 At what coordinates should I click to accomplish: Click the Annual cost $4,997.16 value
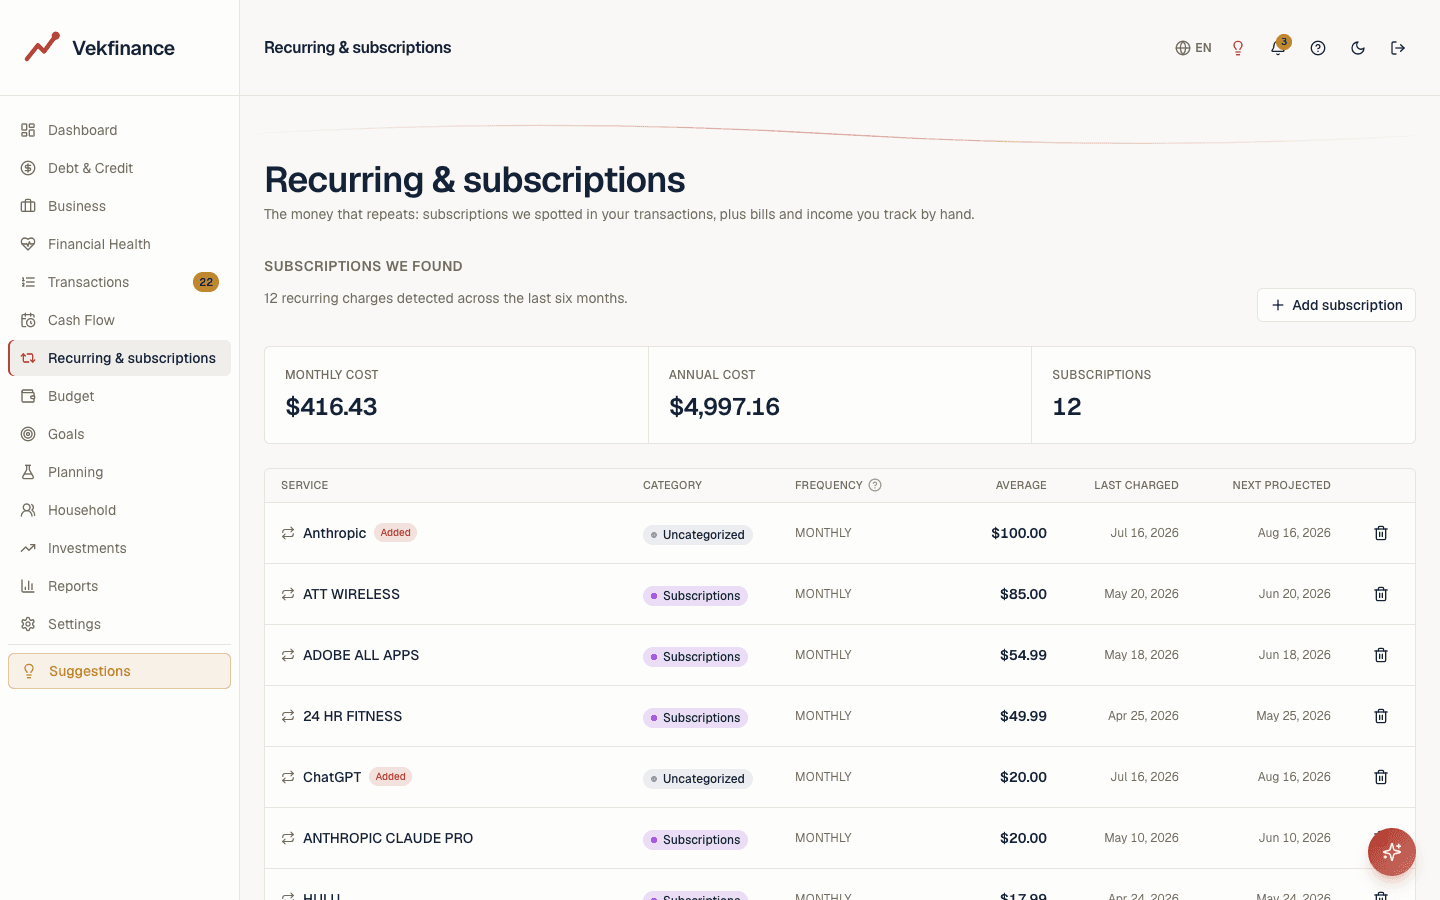click(724, 407)
